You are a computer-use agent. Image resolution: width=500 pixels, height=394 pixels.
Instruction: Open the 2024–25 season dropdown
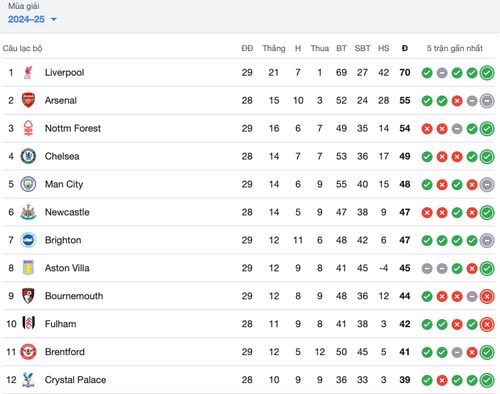pyautogui.click(x=32, y=19)
